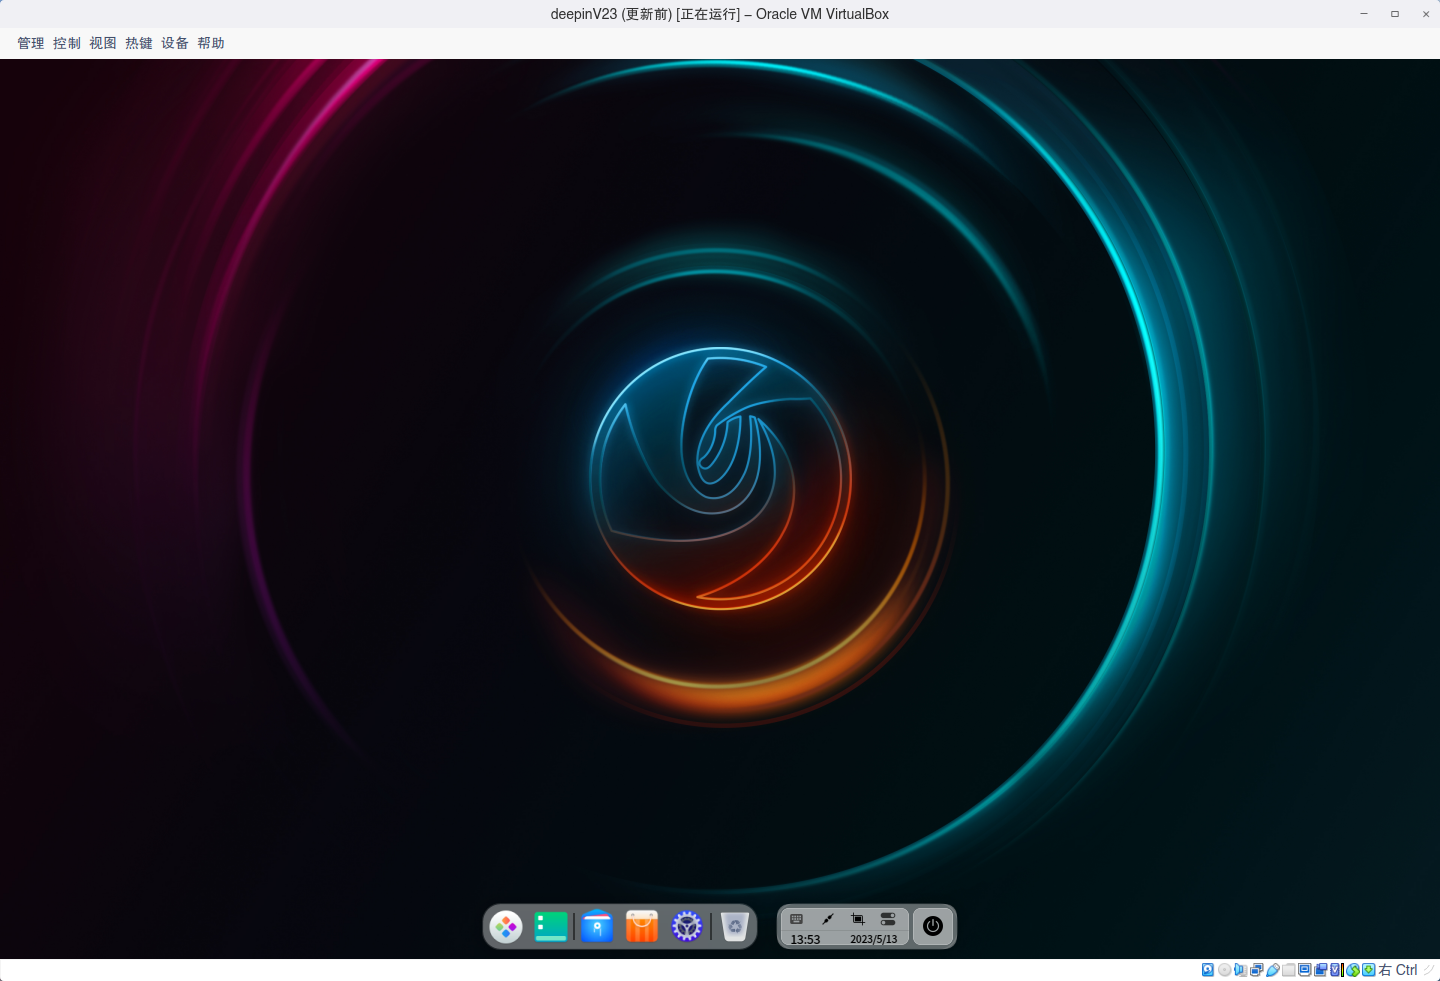Open the 帮助 menu dropdown
Screen dimensions: 1440x981
click(211, 43)
